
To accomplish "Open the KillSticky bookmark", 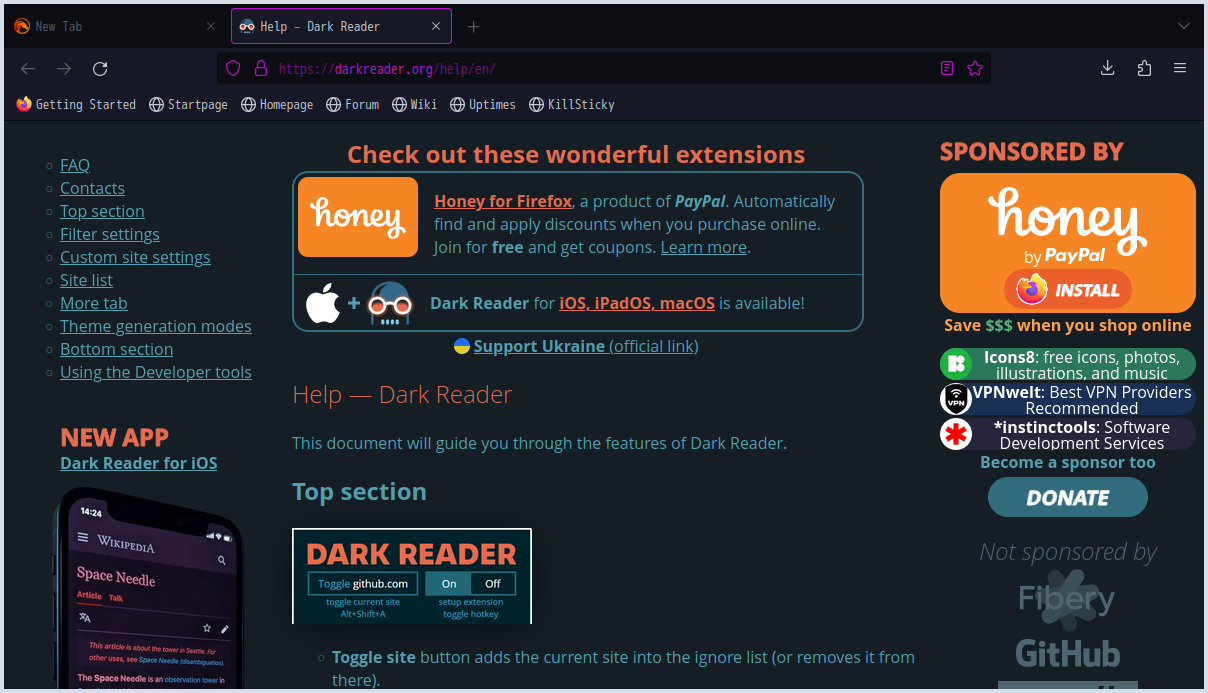I will (572, 104).
